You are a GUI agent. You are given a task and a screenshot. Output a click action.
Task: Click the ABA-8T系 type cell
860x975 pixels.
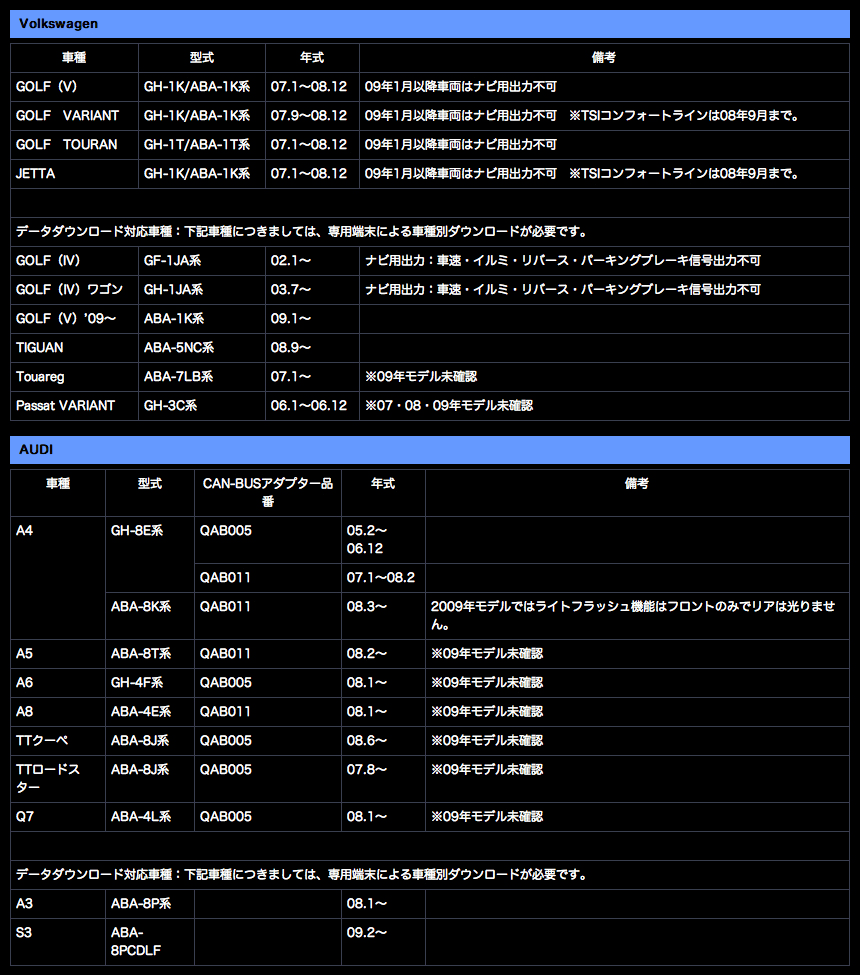pos(150,654)
